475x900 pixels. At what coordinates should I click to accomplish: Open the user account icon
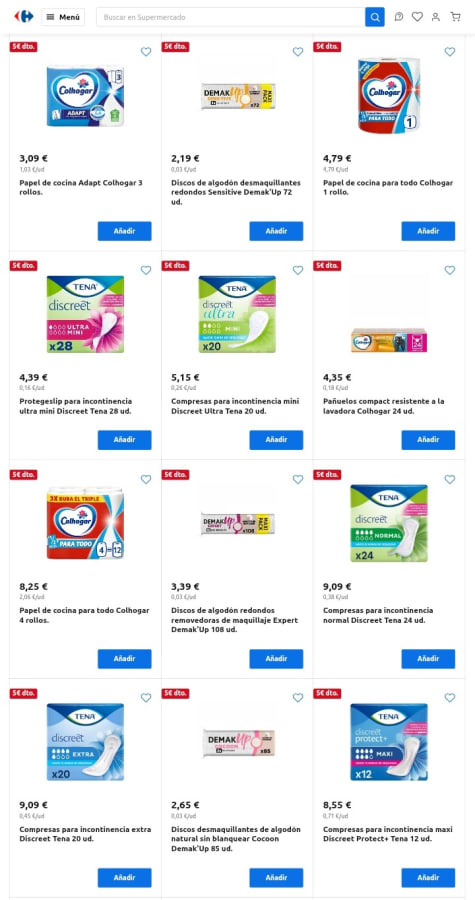[x=436, y=17]
